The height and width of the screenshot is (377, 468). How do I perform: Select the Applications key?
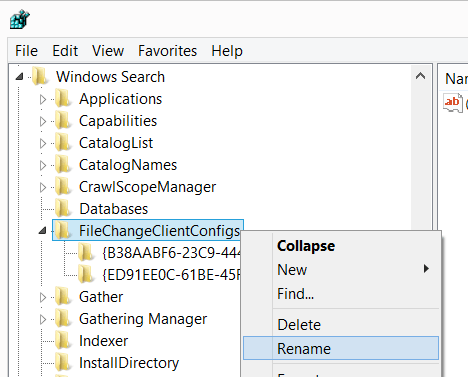(x=120, y=99)
